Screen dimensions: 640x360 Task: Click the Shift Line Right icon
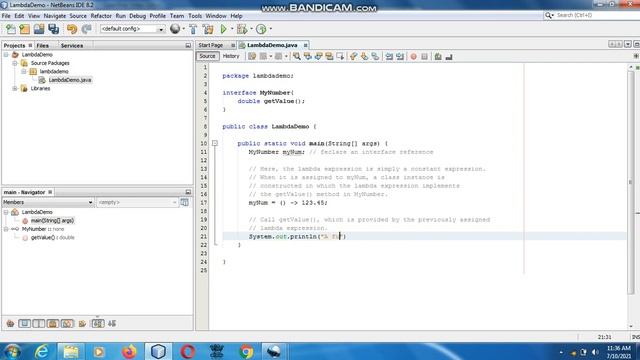point(400,56)
